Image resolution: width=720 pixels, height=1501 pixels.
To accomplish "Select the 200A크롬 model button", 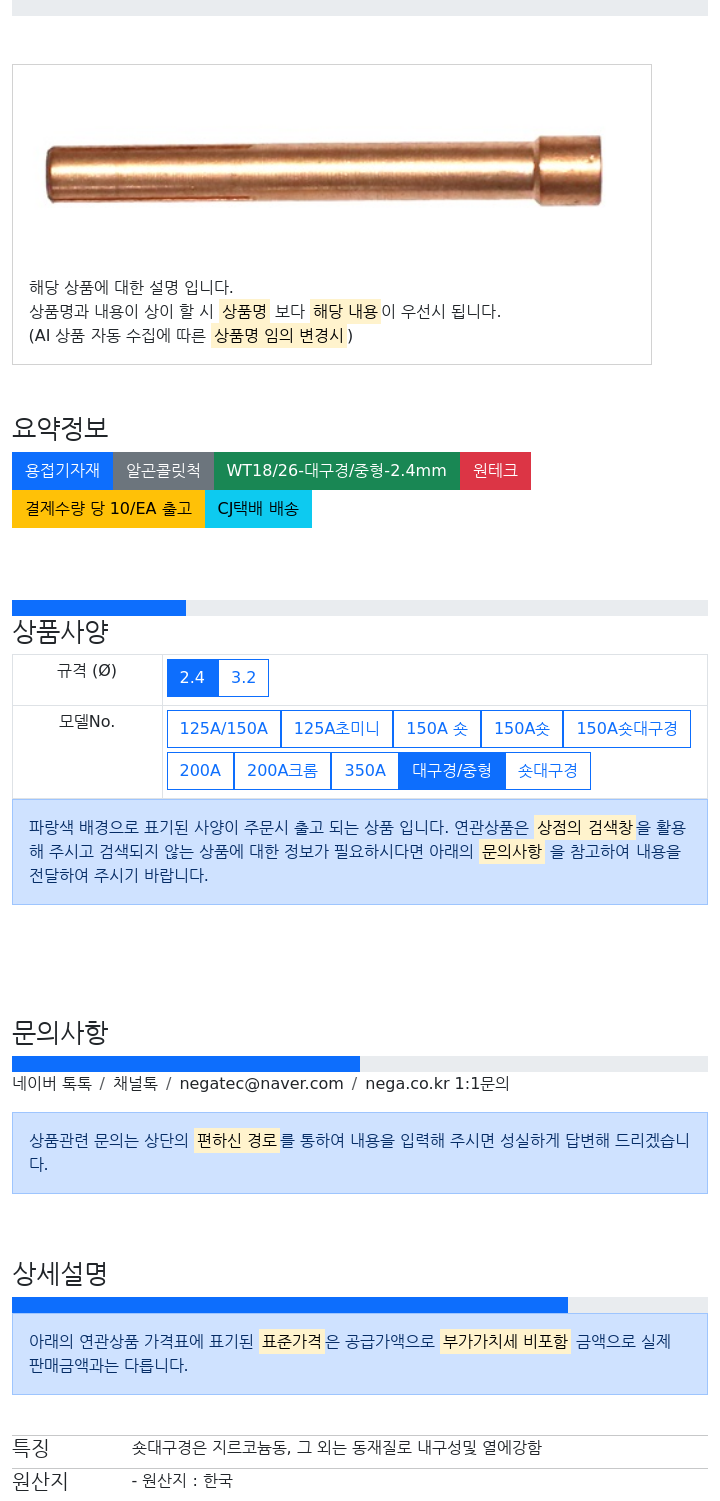I will tap(282, 771).
